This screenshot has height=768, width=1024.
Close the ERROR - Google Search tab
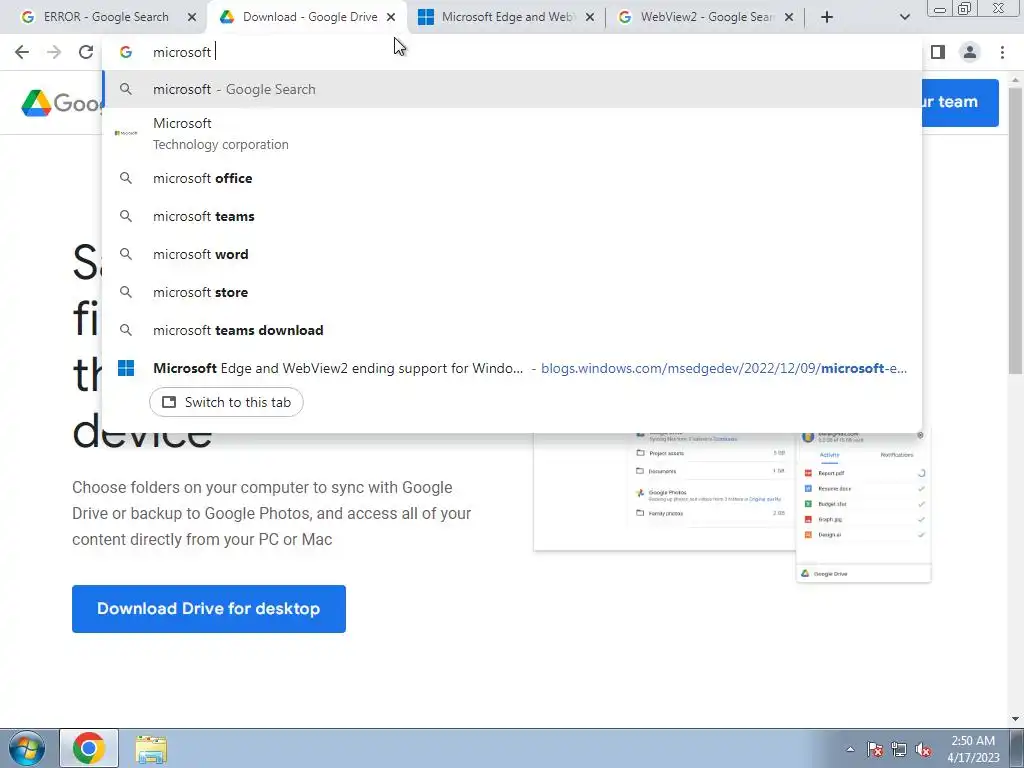coord(191,17)
